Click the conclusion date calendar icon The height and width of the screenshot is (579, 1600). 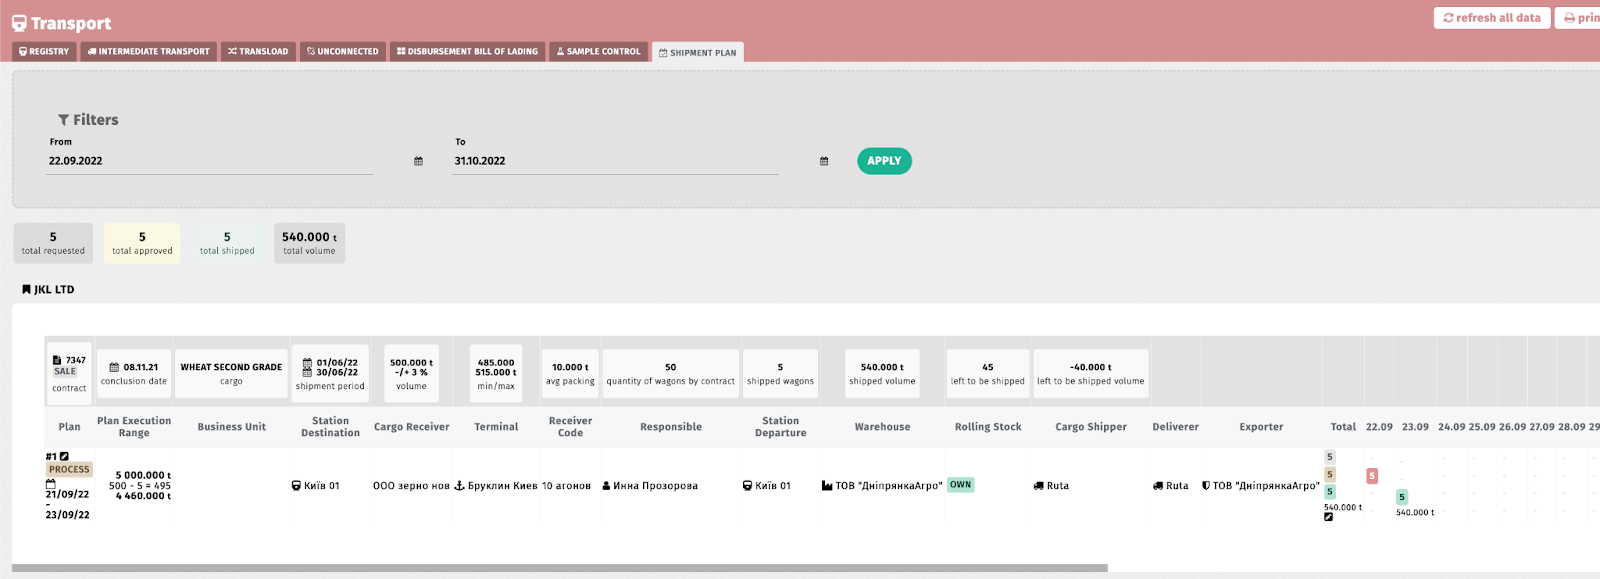pos(114,367)
